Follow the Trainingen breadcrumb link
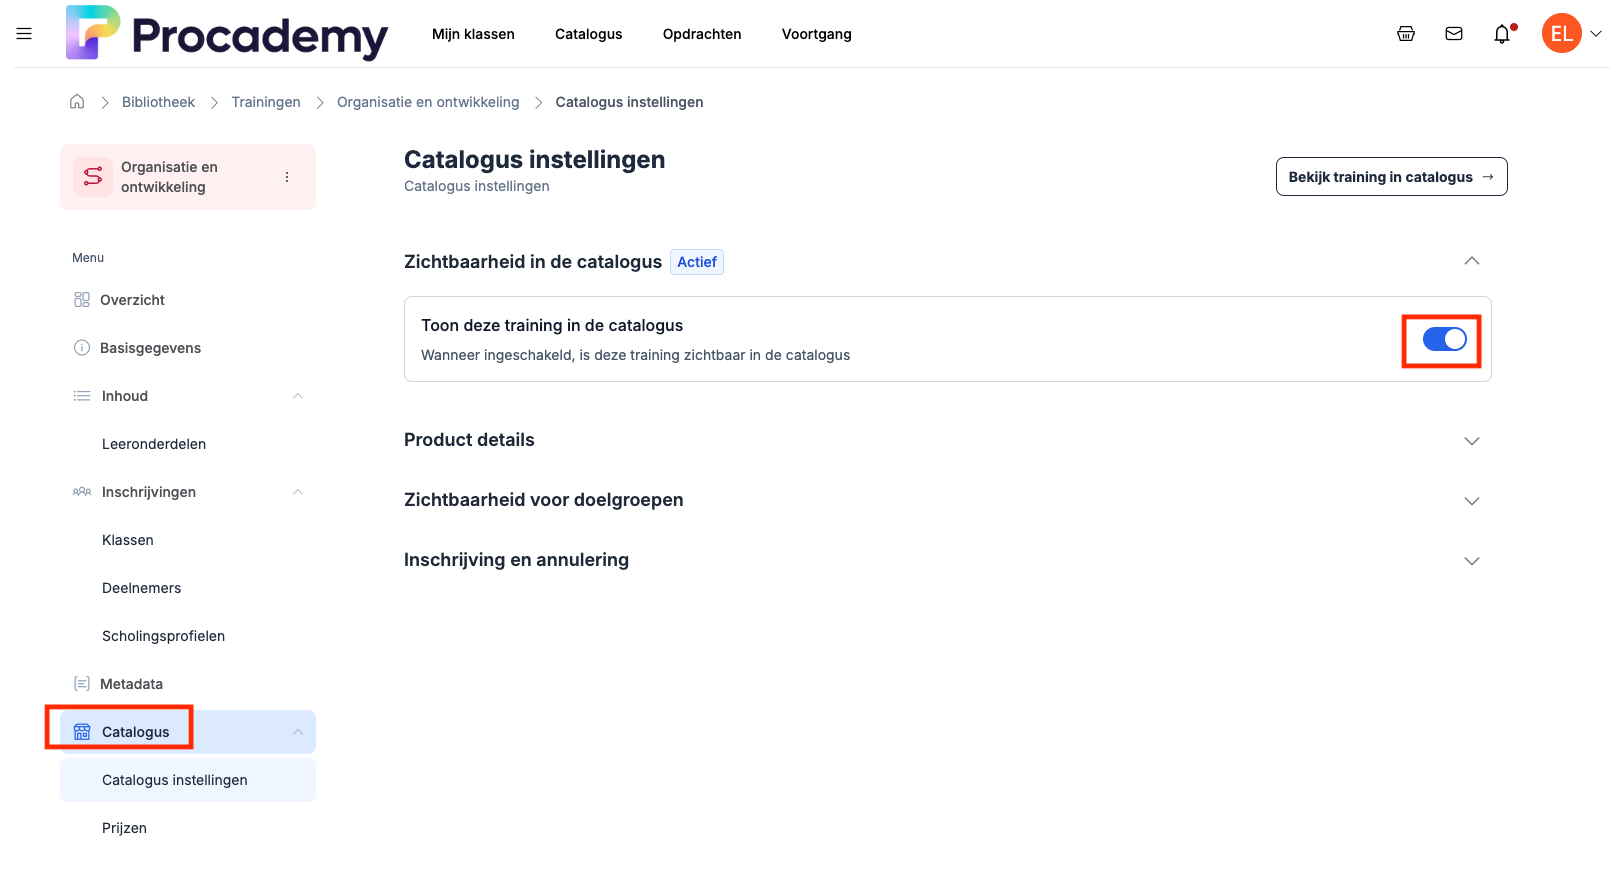Viewport: 1618px width, 871px height. 266,102
